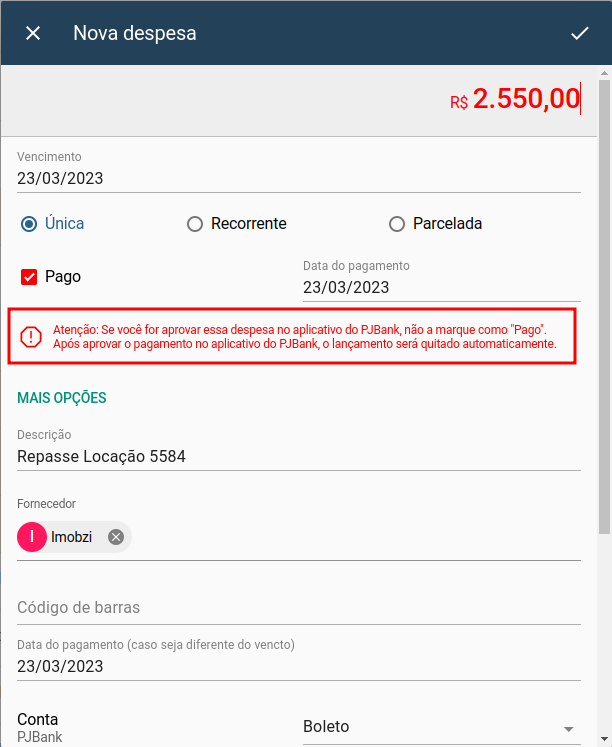The image size is (612, 747).
Task: Open the Boleto payment method dropdown
Action: pyautogui.click(x=441, y=727)
